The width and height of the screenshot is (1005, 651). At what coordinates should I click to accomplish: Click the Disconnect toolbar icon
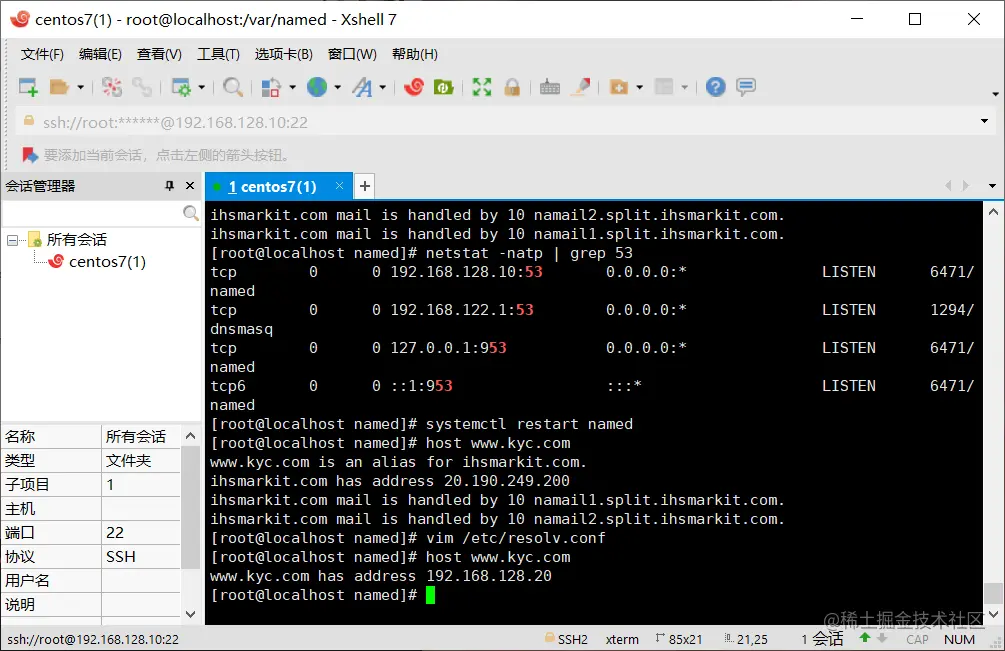click(x=112, y=87)
